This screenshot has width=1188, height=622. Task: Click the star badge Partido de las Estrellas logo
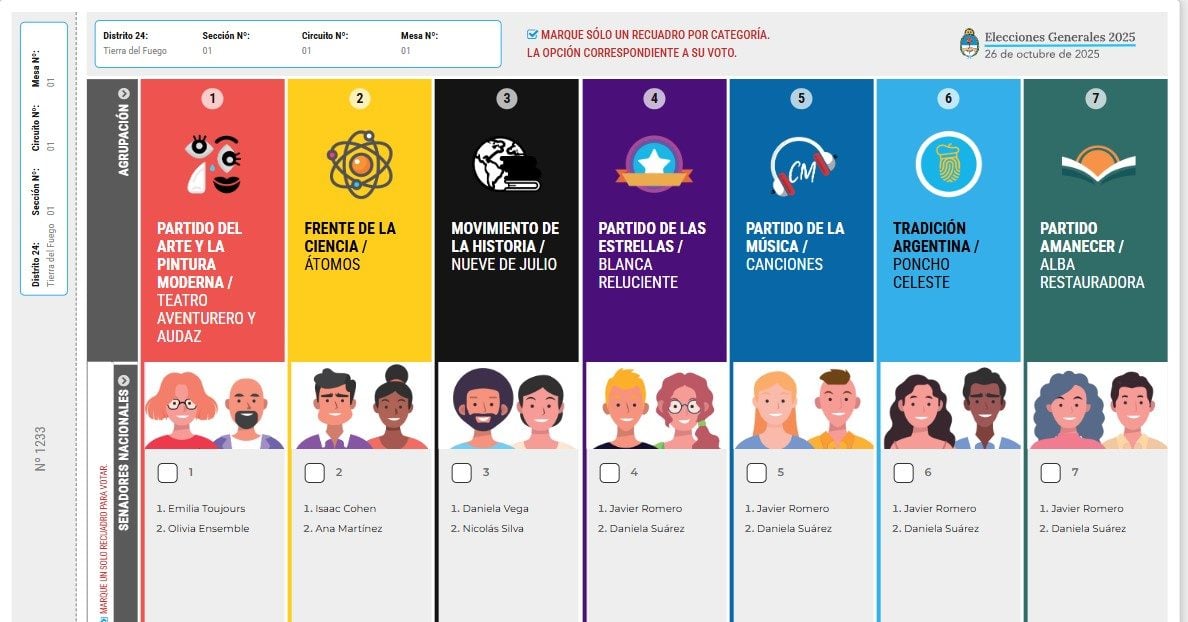pos(654,164)
